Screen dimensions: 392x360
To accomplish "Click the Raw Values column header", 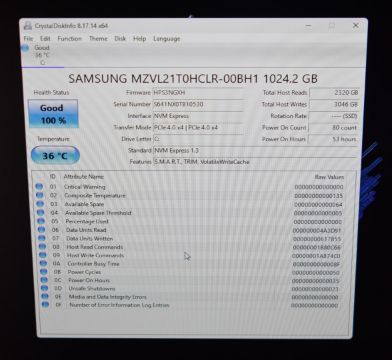I will pyautogui.click(x=329, y=177).
